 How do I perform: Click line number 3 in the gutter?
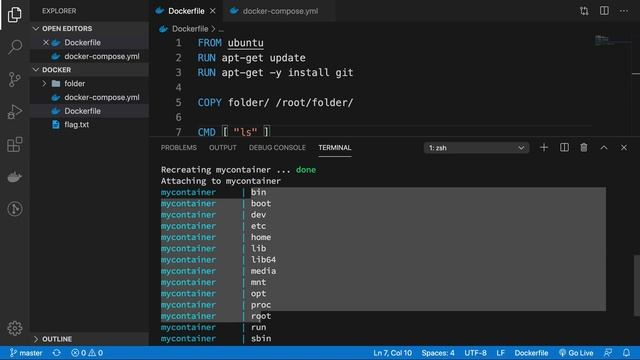point(178,73)
